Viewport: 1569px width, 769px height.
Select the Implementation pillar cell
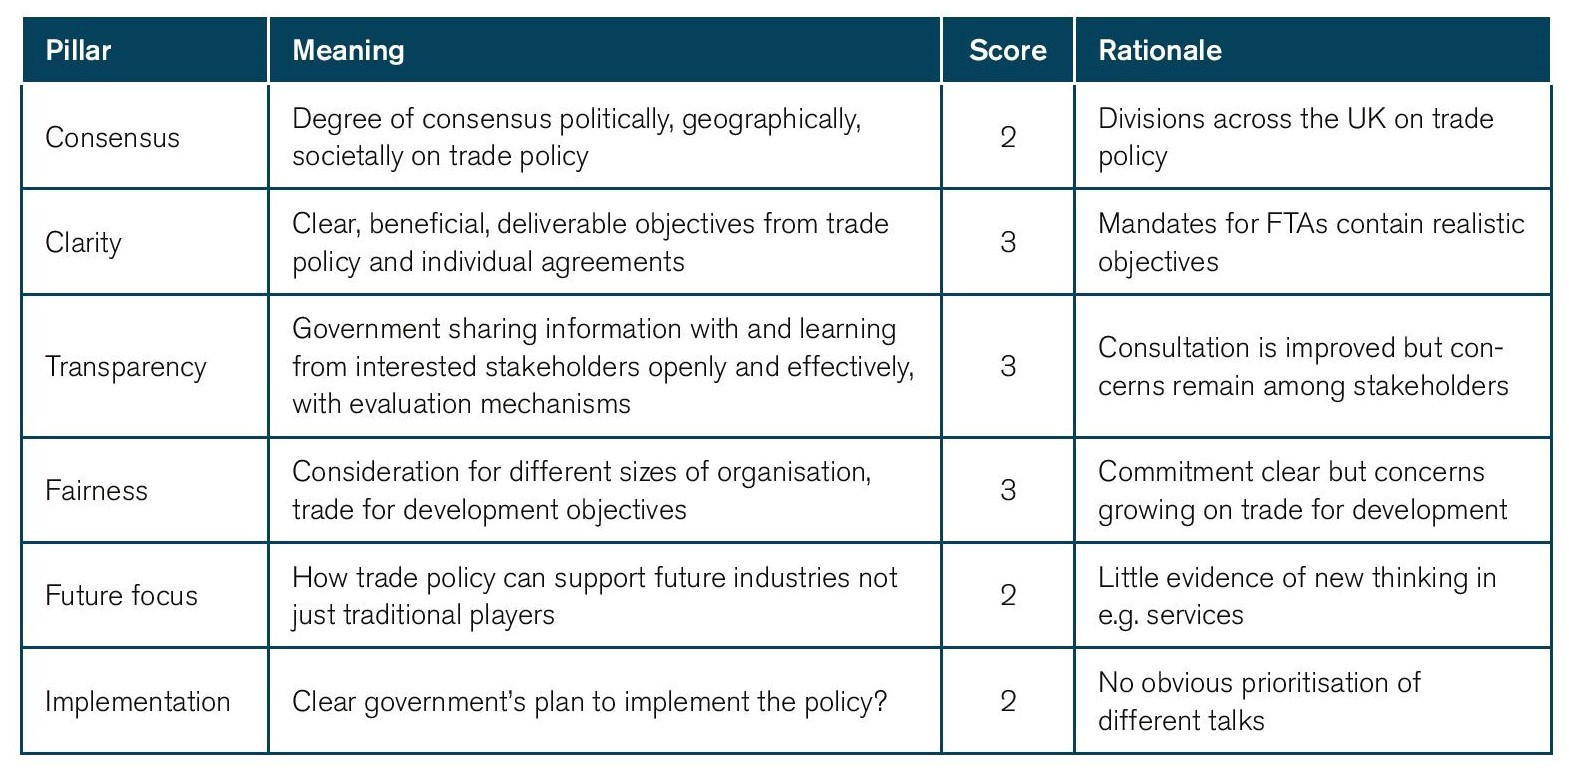(138, 701)
